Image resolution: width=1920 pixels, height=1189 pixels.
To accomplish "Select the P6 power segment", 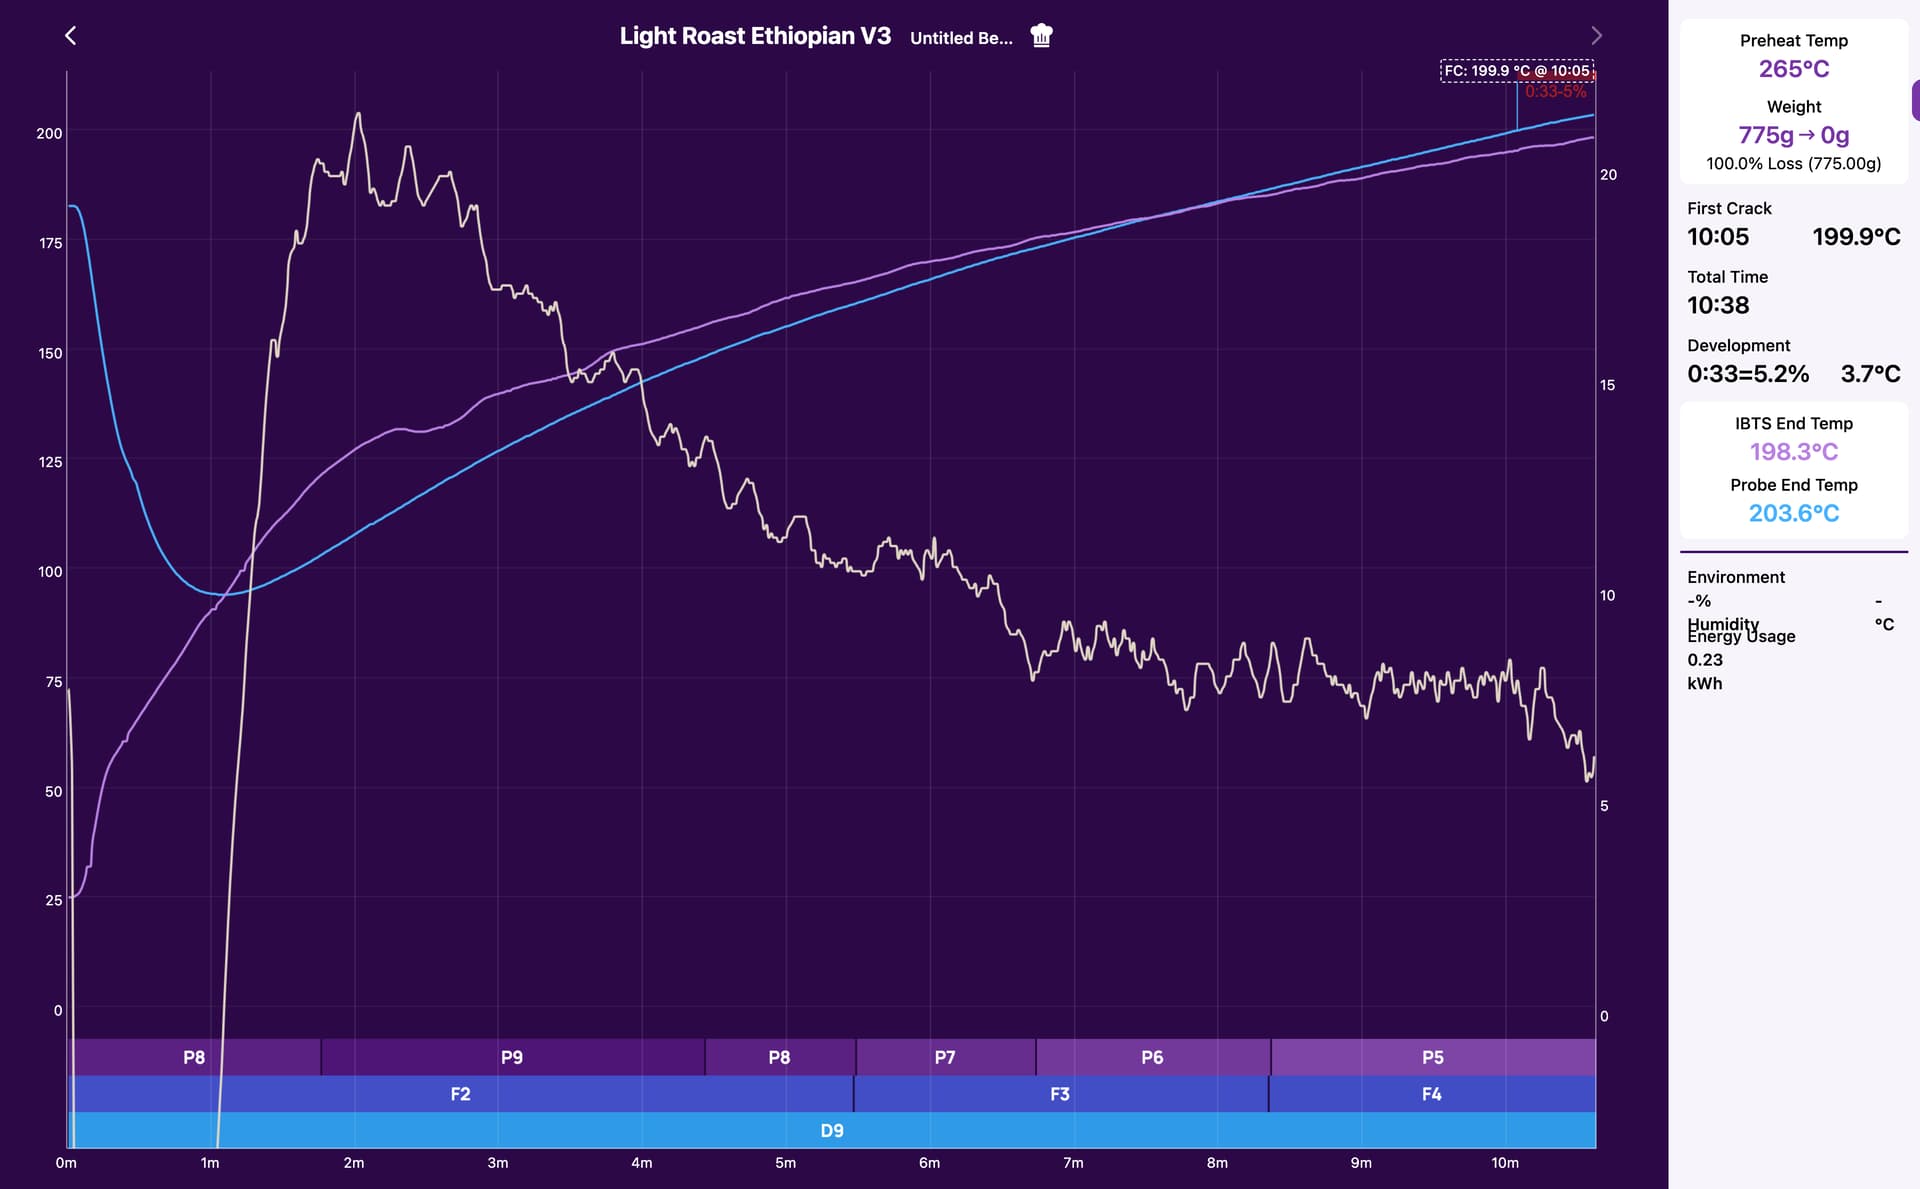I will pos(1152,1057).
